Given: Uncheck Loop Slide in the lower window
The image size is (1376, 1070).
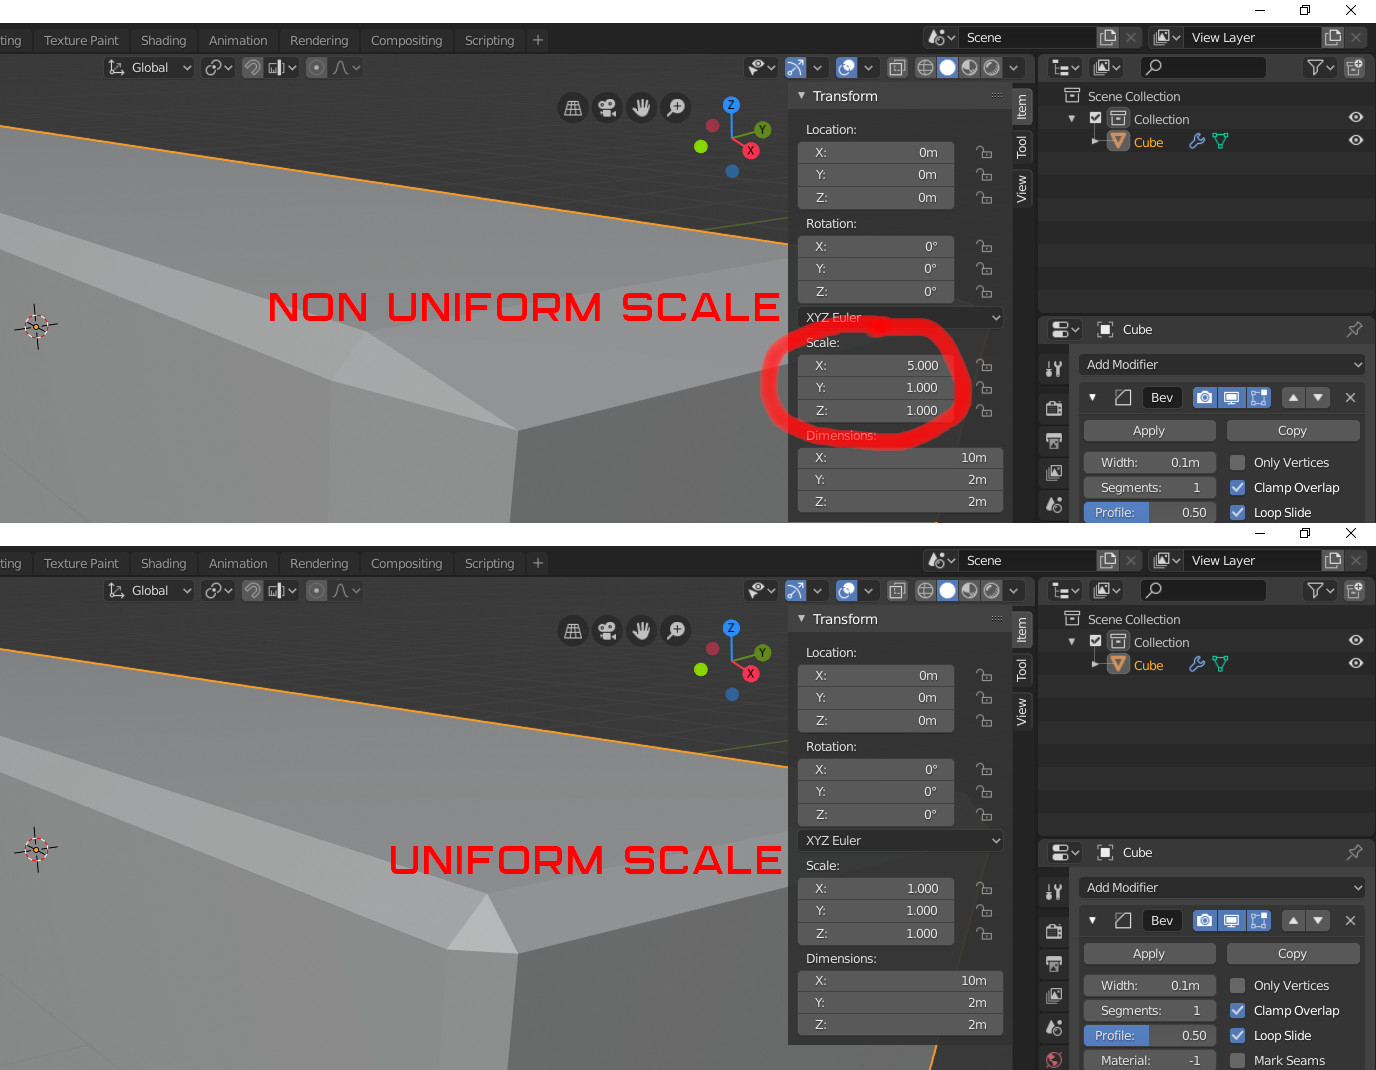Looking at the screenshot, I should [1238, 1035].
